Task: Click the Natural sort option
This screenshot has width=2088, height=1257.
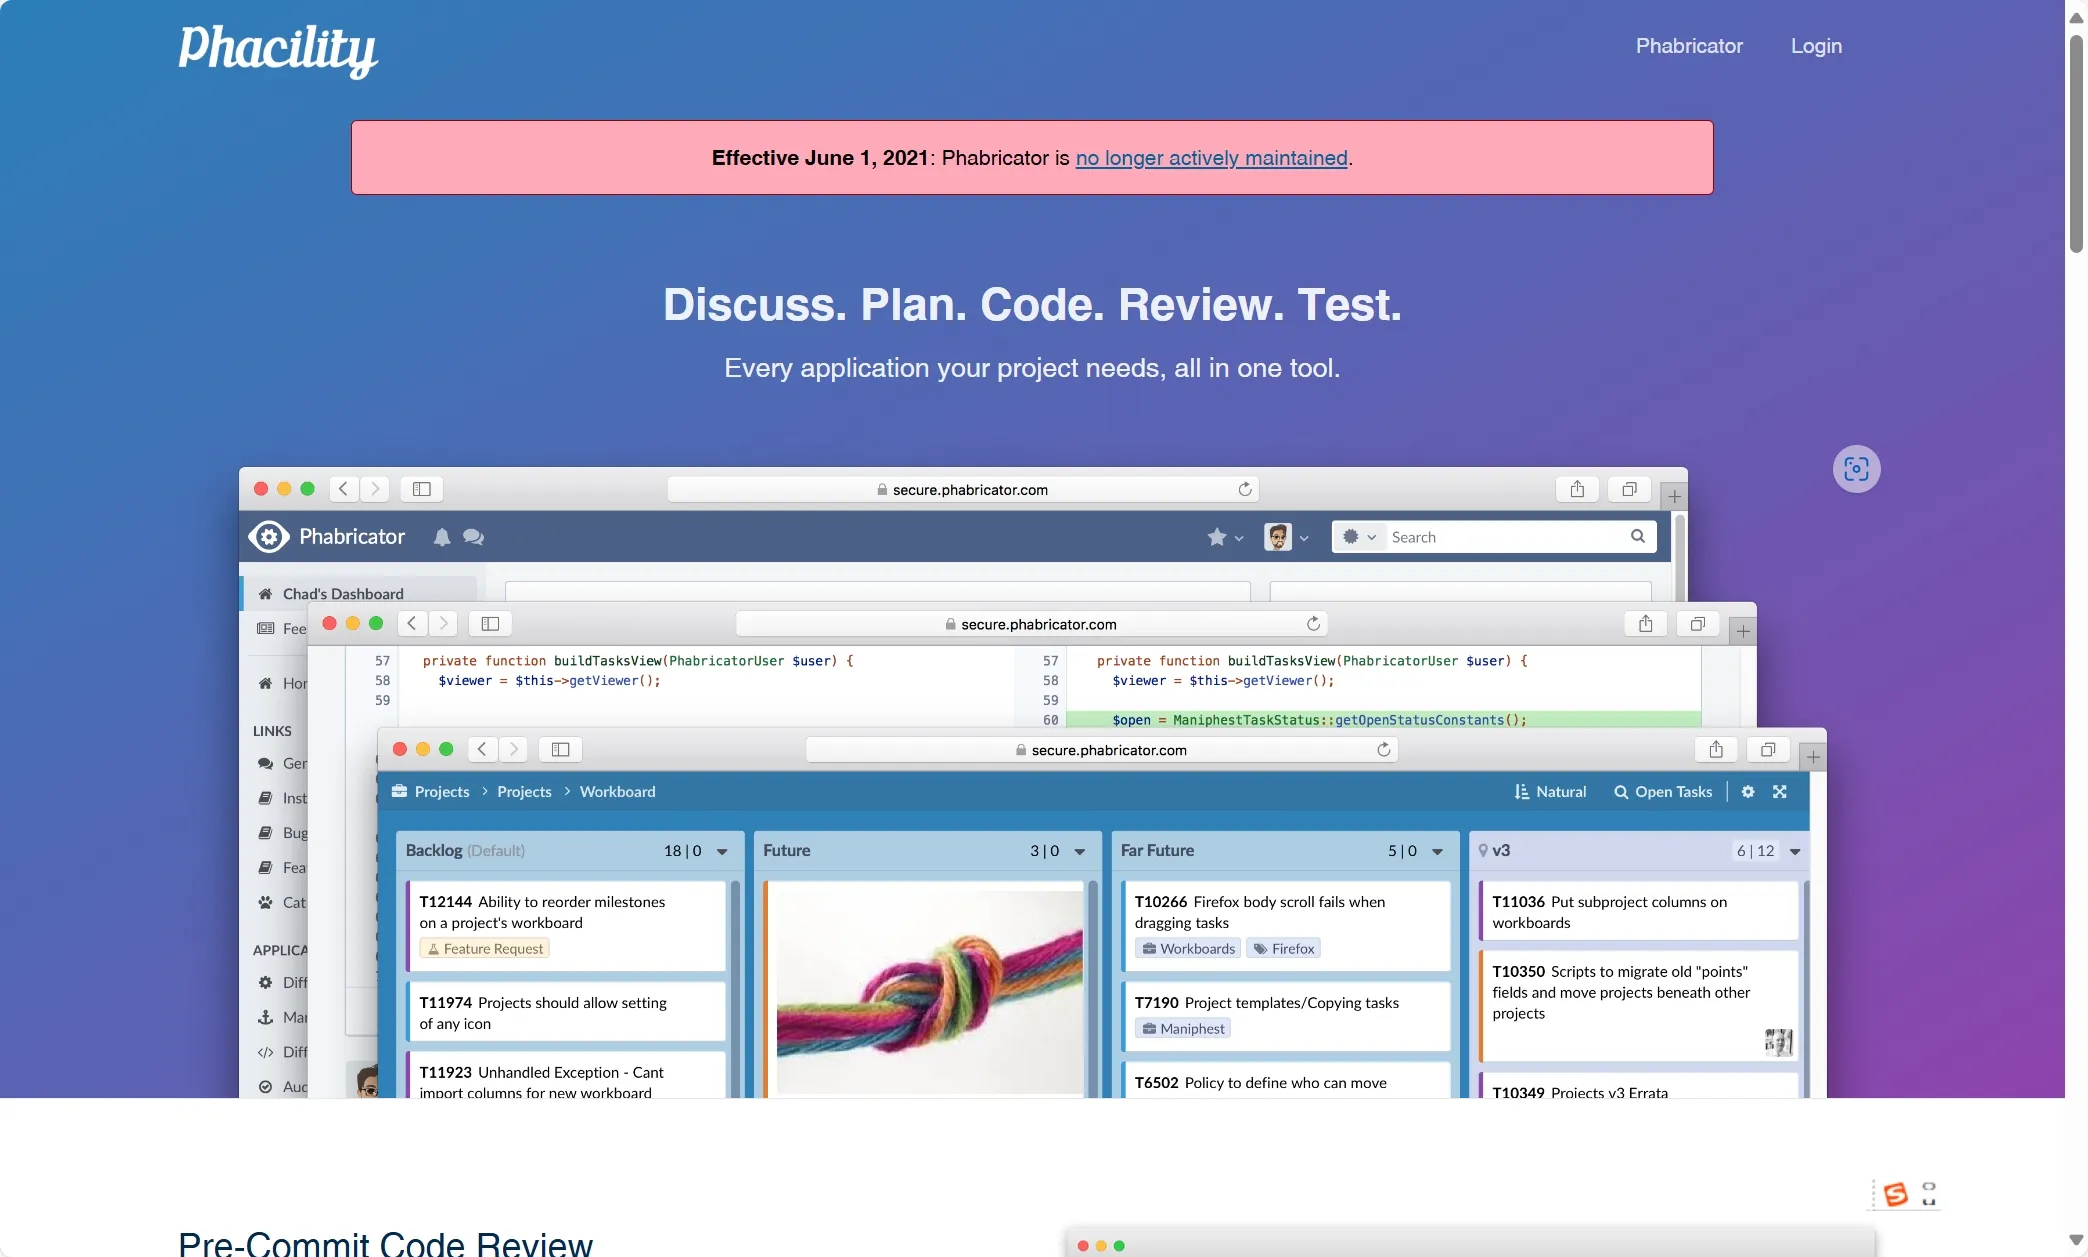Action: 1550,791
